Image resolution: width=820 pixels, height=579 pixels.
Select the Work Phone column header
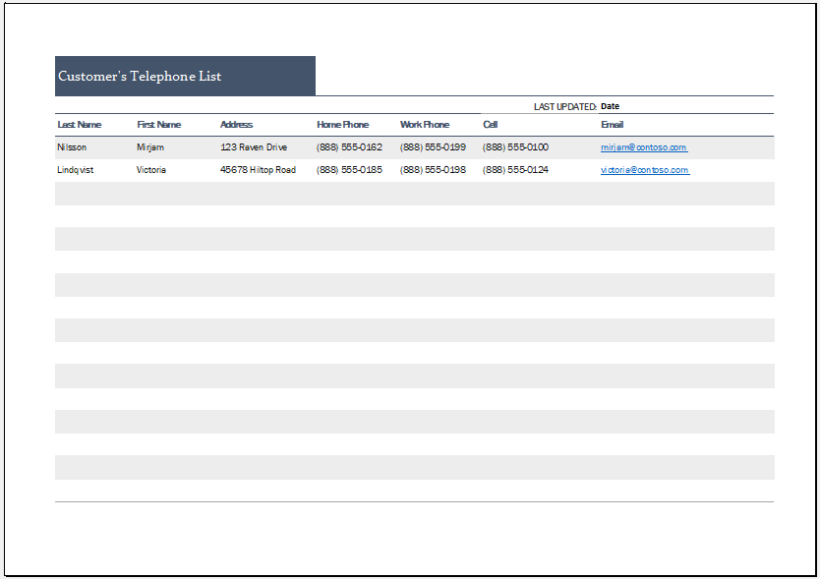tap(425, 125)
